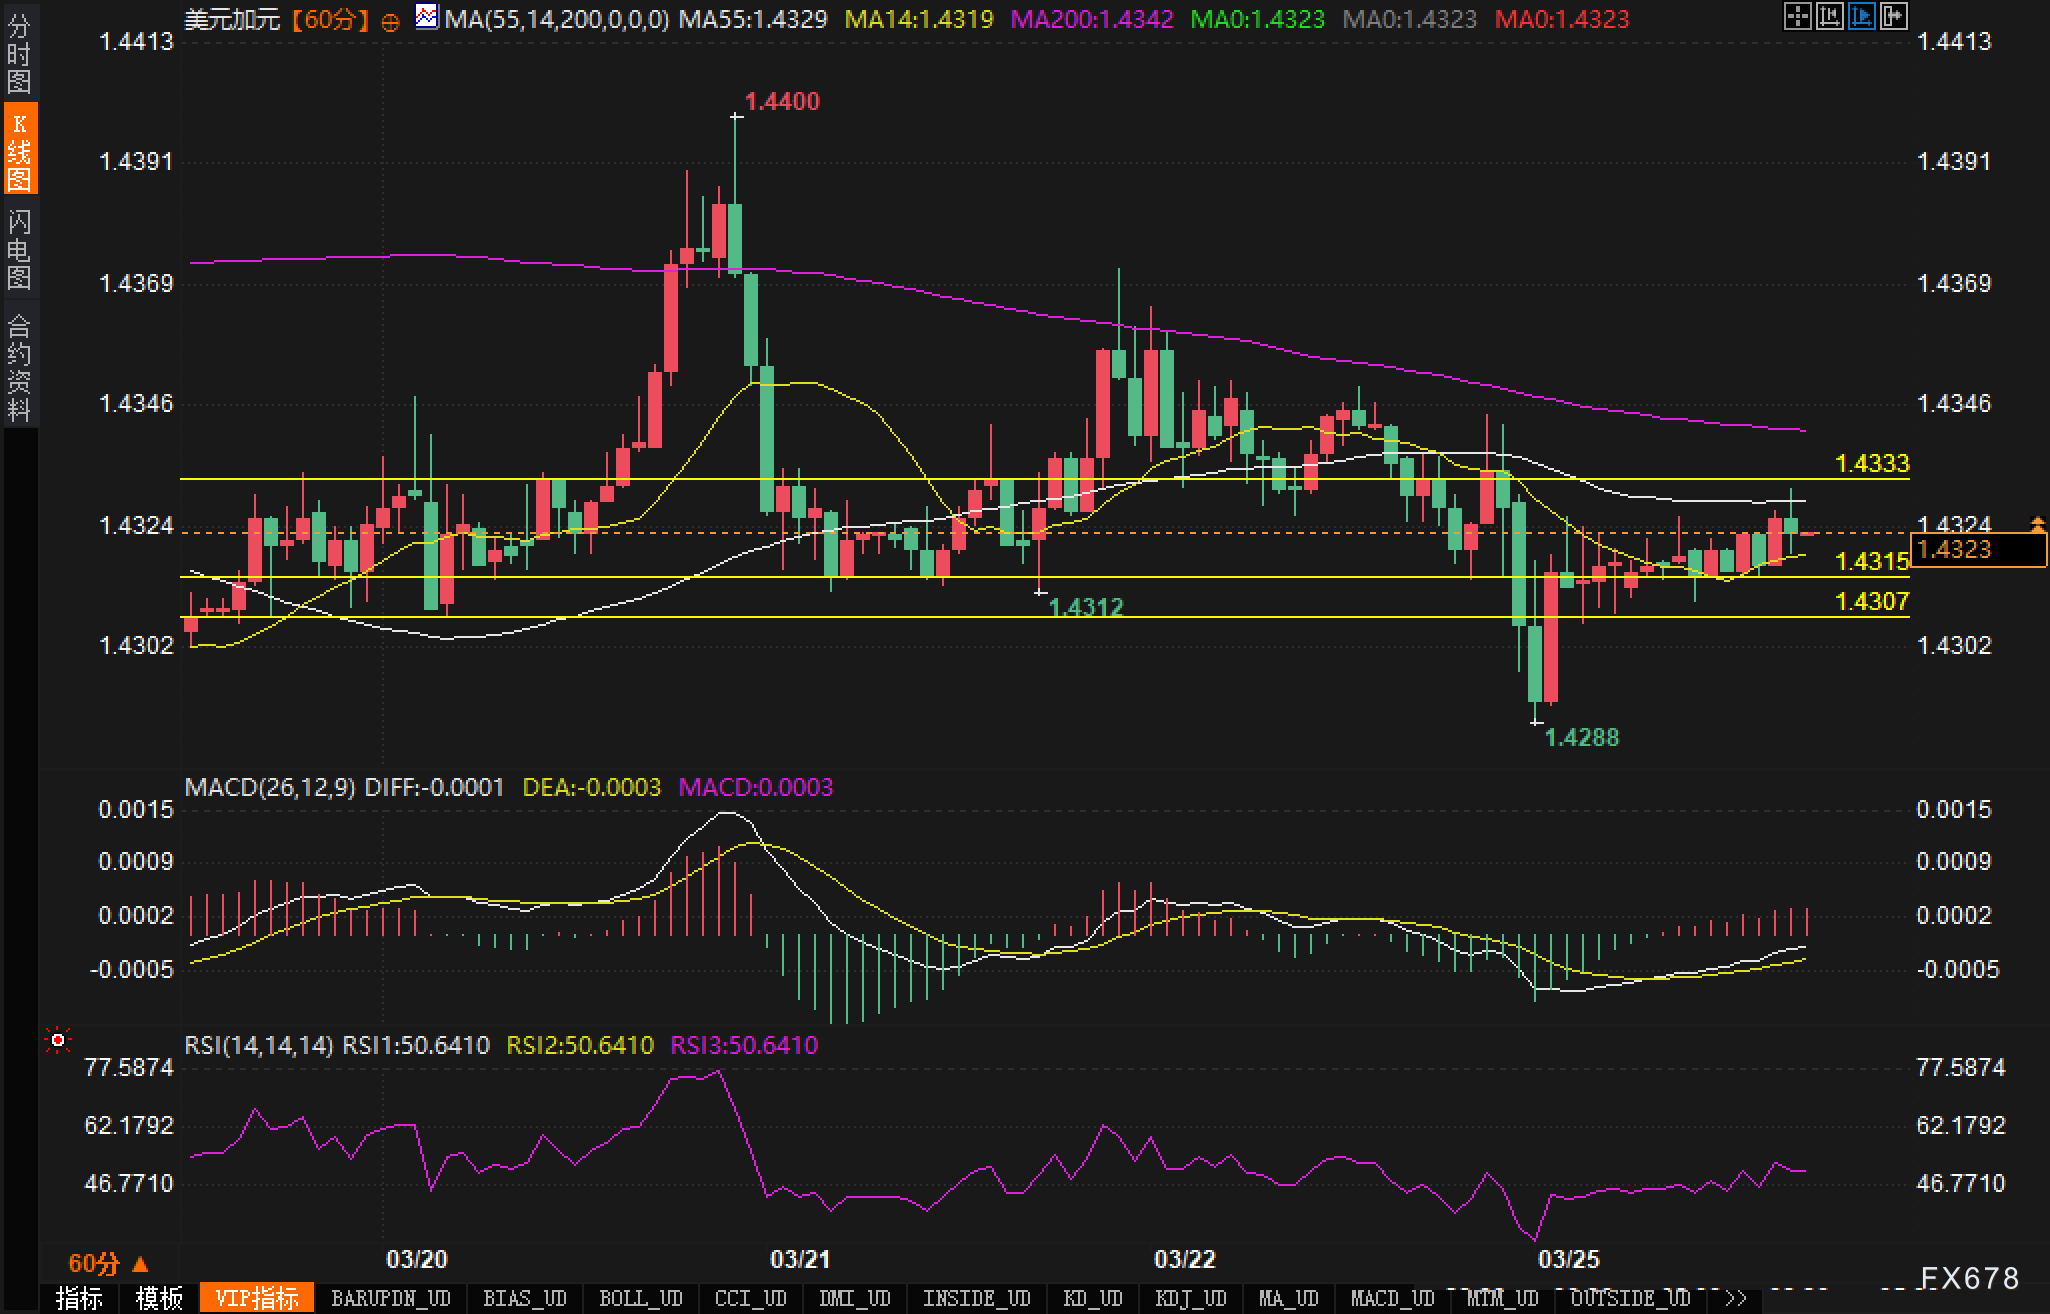Image resolution: width=2050 pixels, height=1314 pixels.
Task: Click the red sun marker icon near RSI
Action: point(58,1041)
